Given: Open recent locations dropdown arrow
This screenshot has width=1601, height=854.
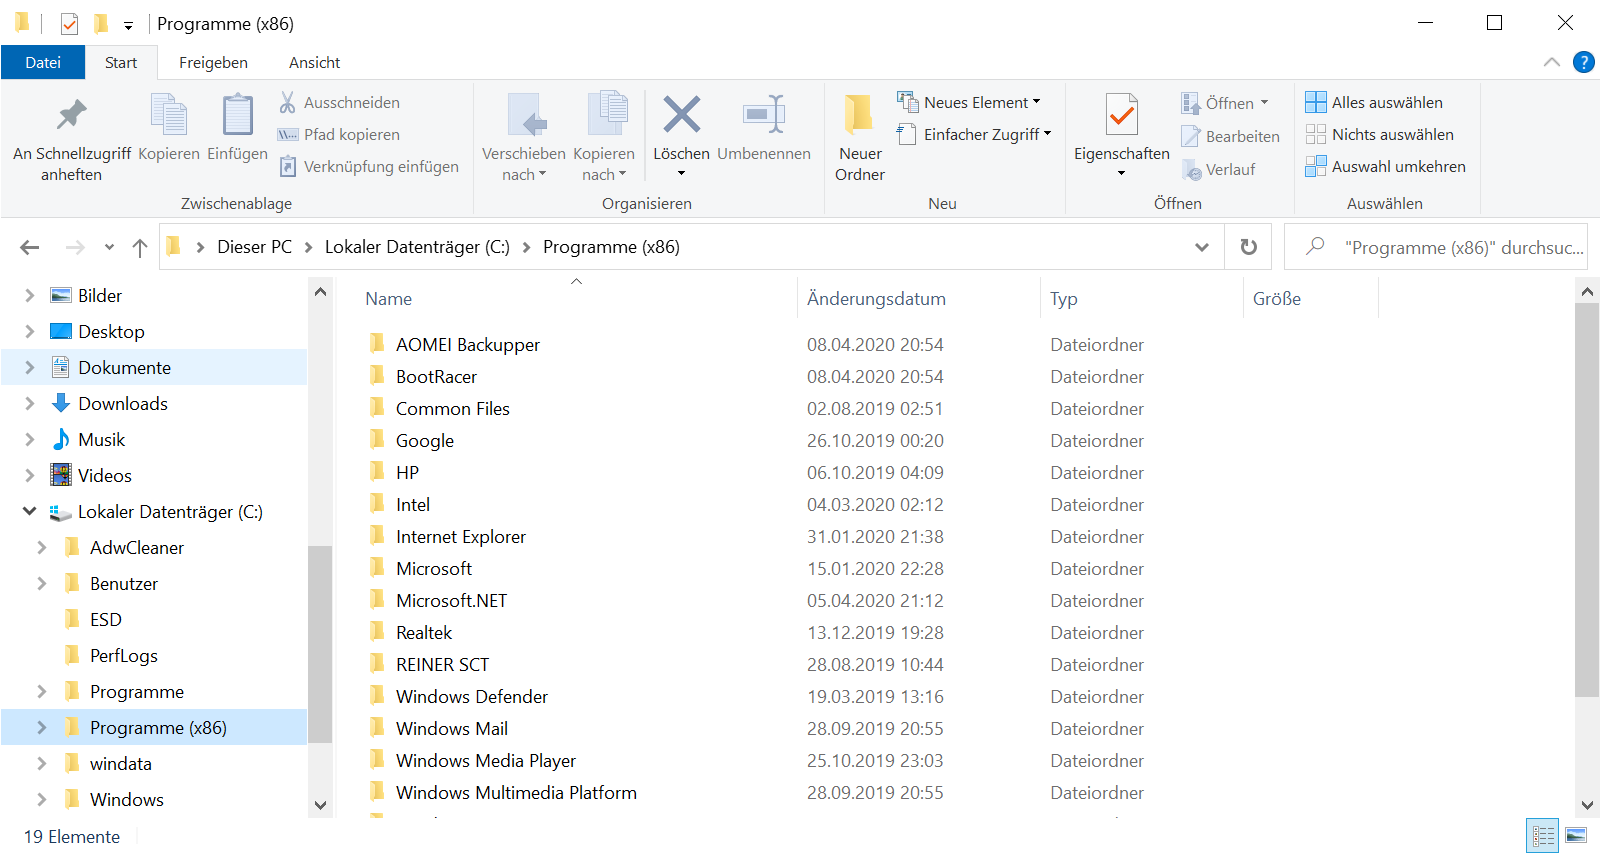Looking at the screenshot, I should (x=109, y=247).
